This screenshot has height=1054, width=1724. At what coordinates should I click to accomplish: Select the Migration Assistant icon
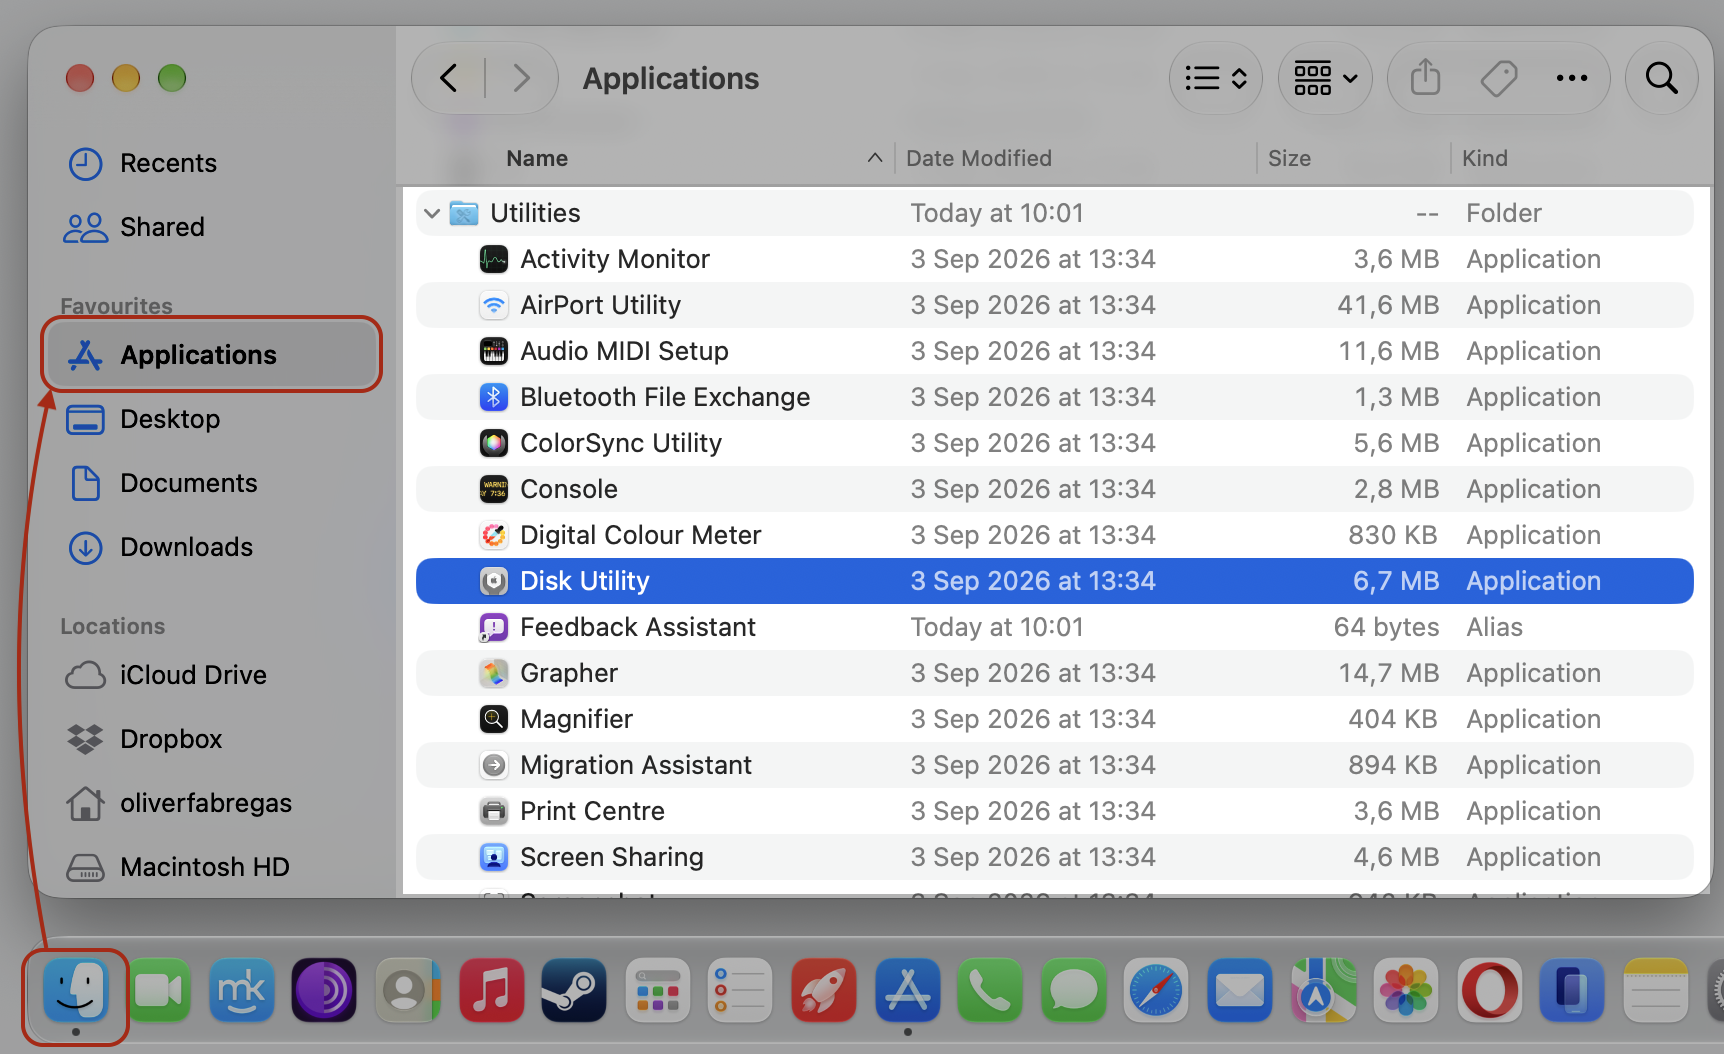coord(494,765)
